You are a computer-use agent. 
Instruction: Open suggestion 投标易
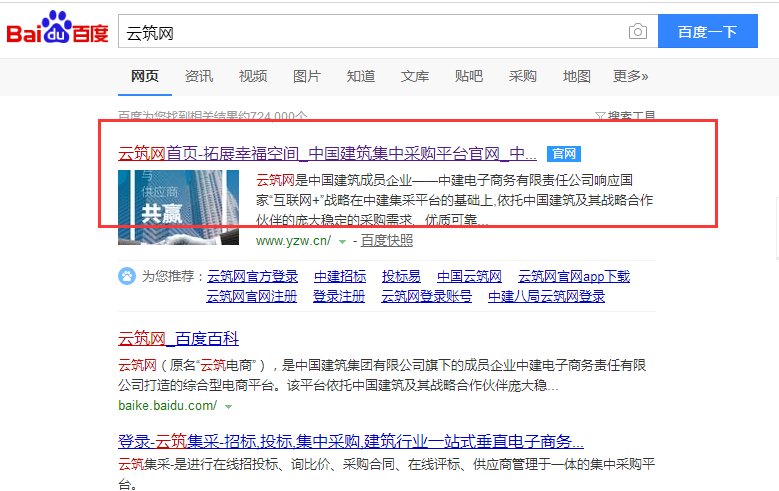[401, 276]
